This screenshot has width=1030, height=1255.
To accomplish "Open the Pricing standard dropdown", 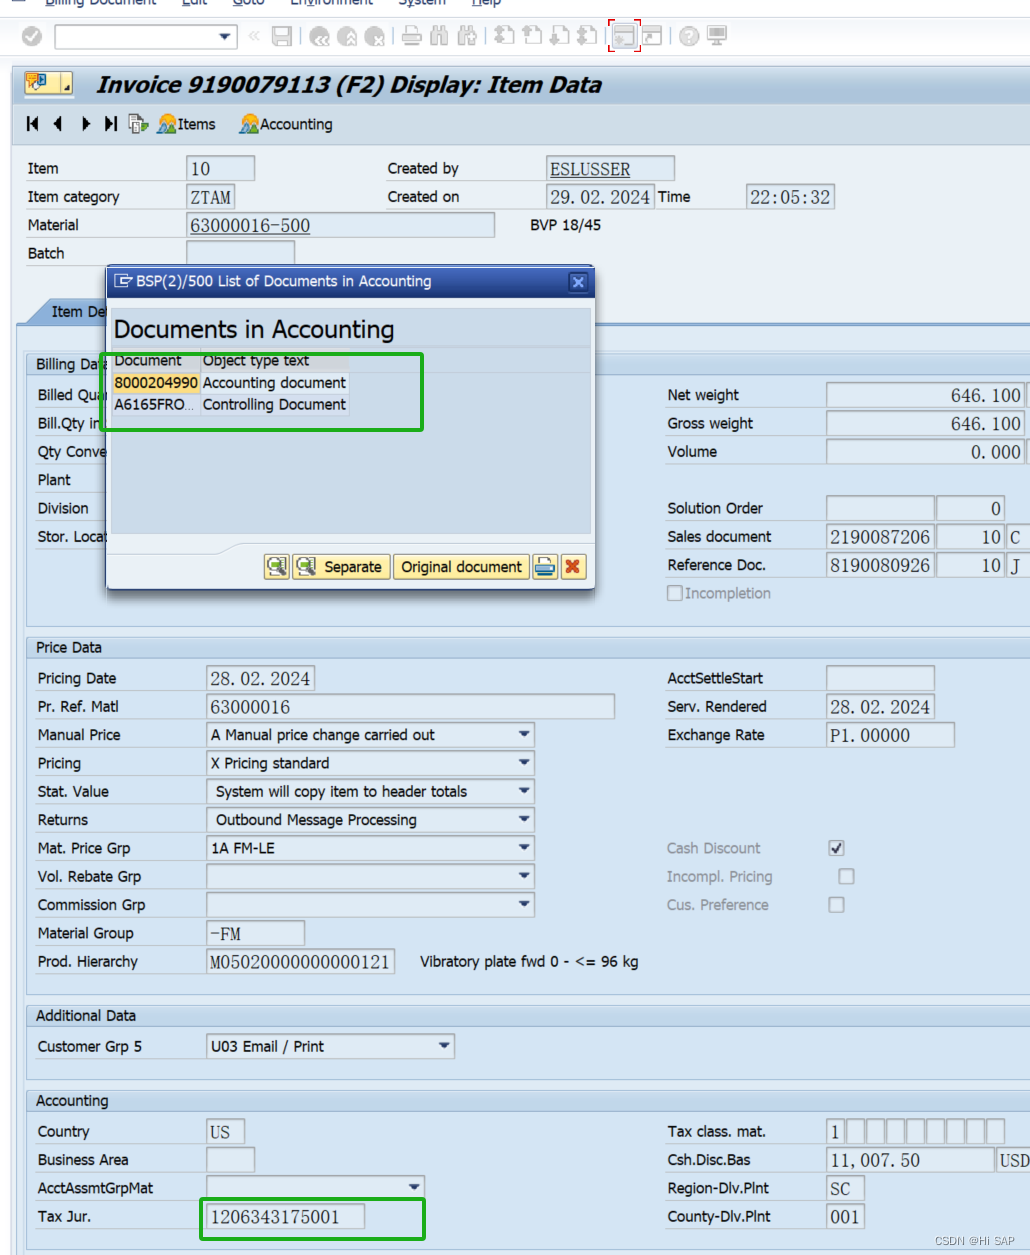I will pyautogui.click(x=524, y=762).
